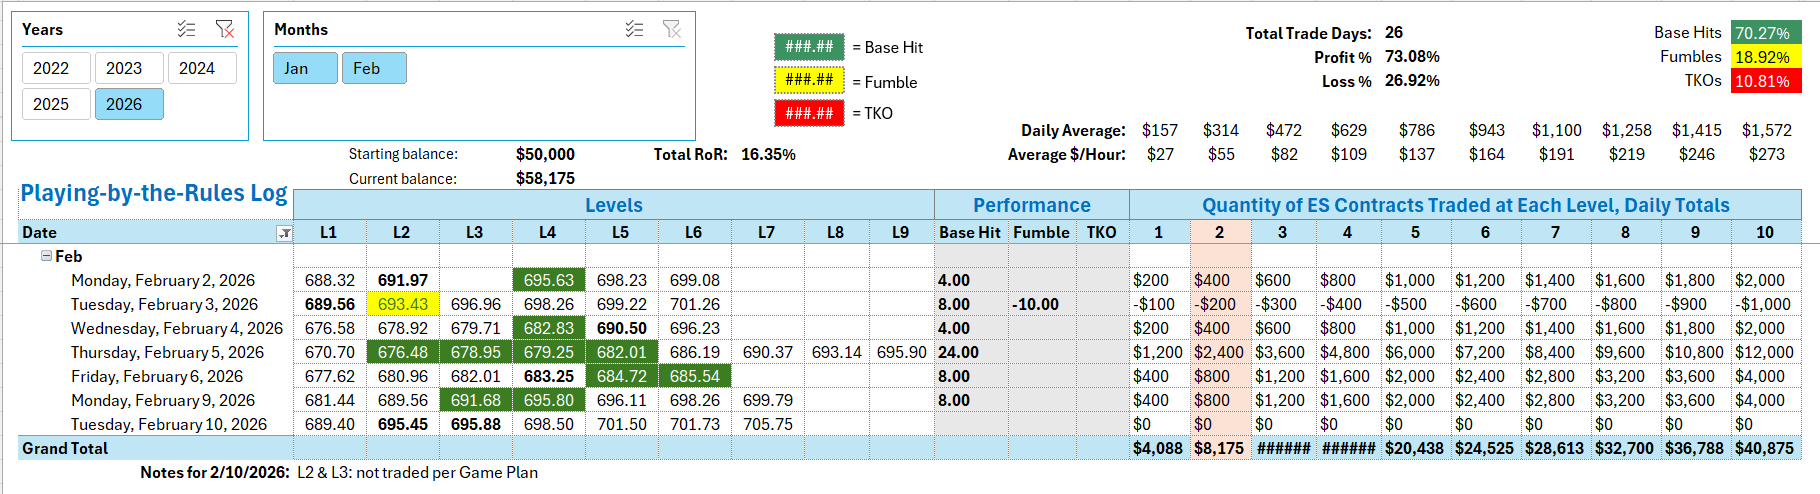Enable multi-select in Months slicer
The width and height of the screenshot is (1820, 494).
coord(634,30)
